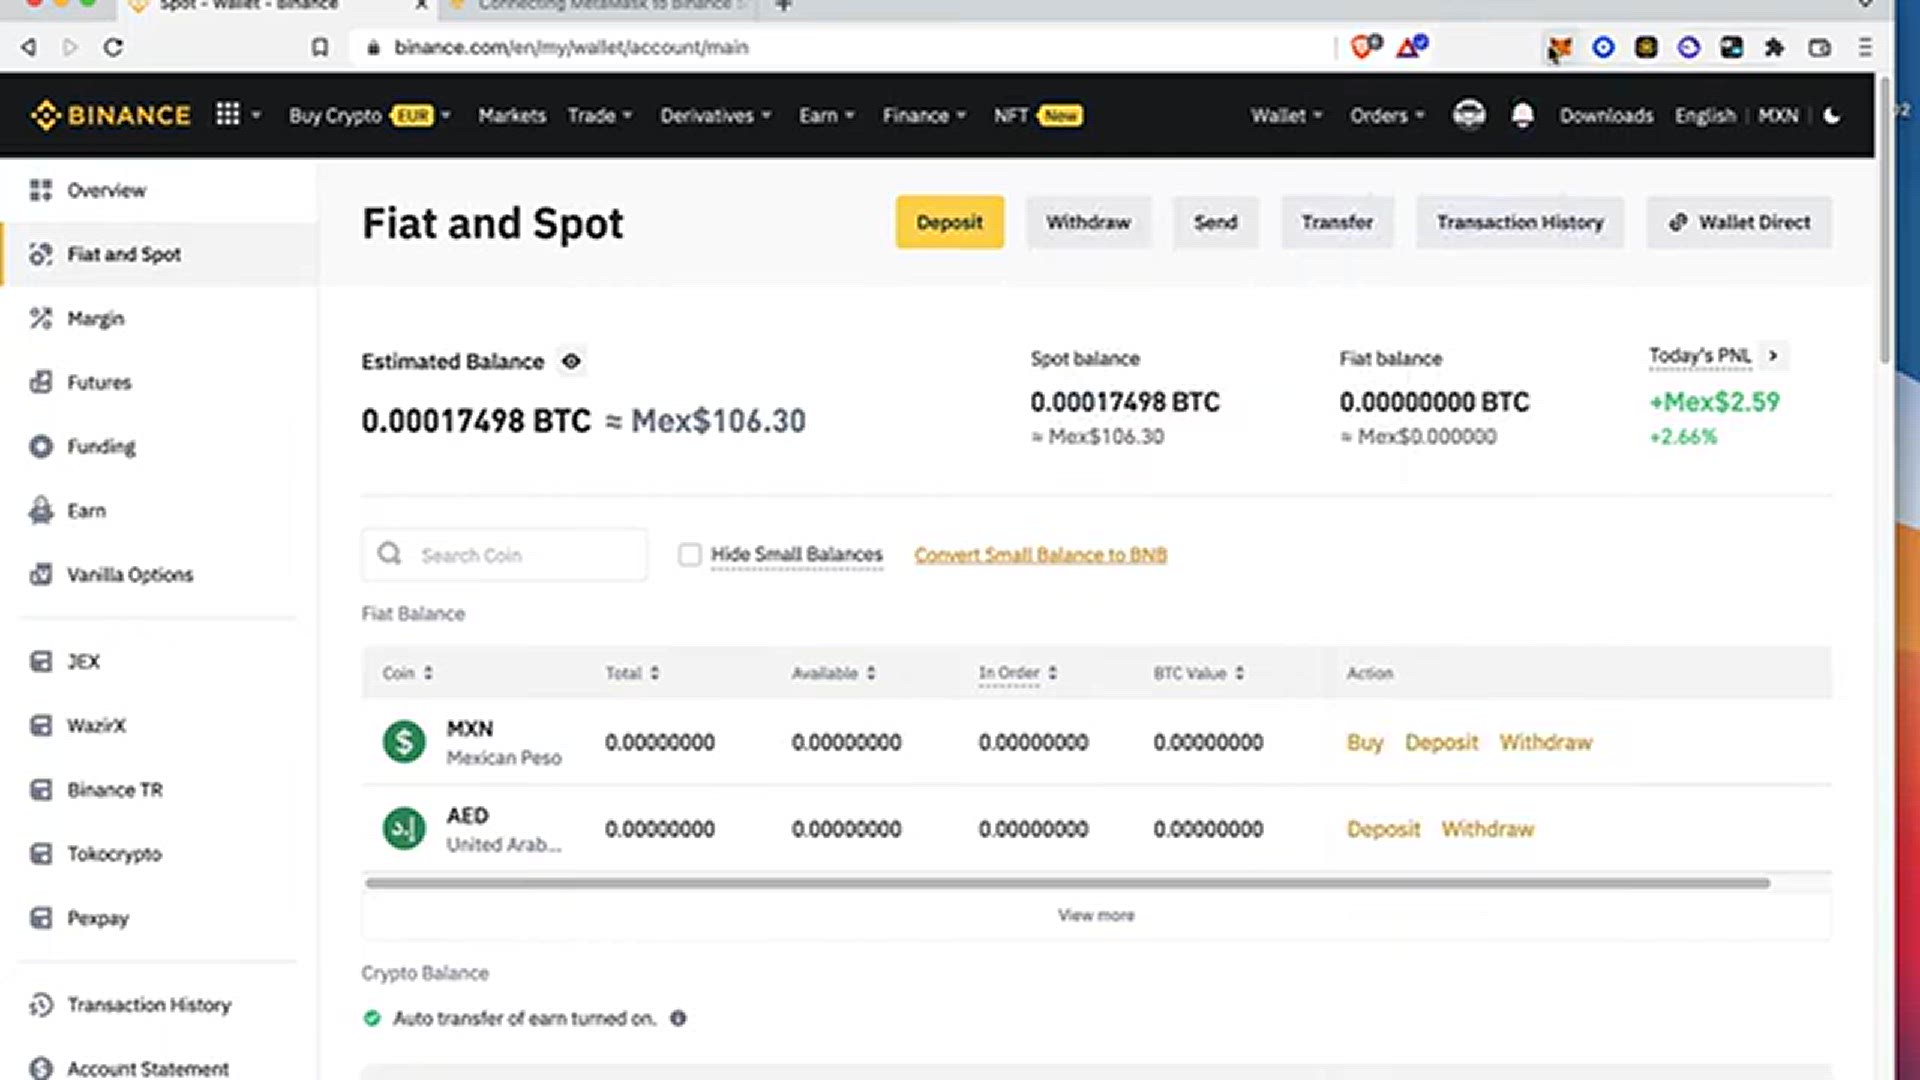Open Downloads menu item

[1606, 115]
